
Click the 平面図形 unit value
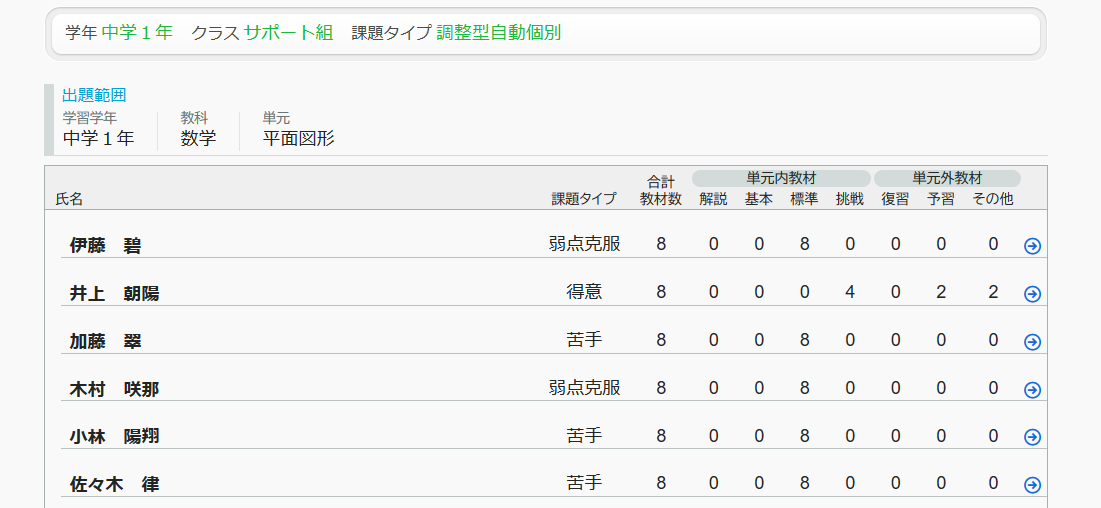(298, 138)
